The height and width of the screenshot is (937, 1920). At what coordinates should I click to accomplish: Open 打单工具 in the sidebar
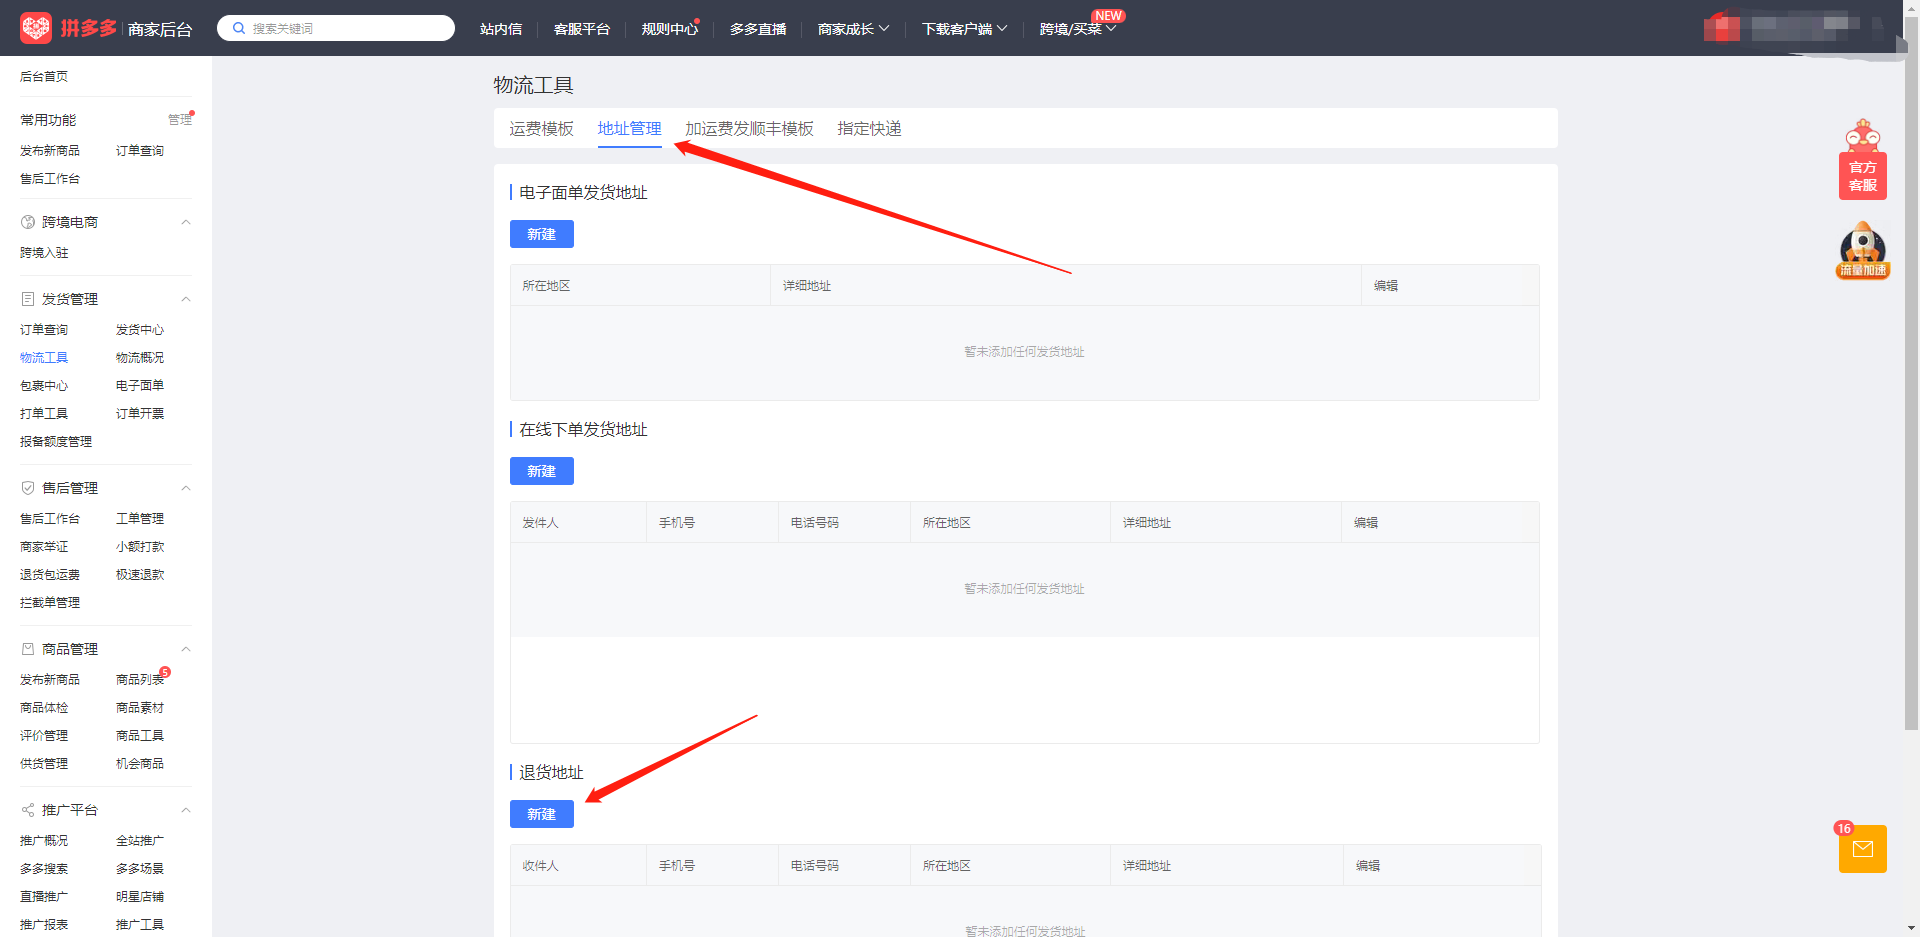point(44,414)
